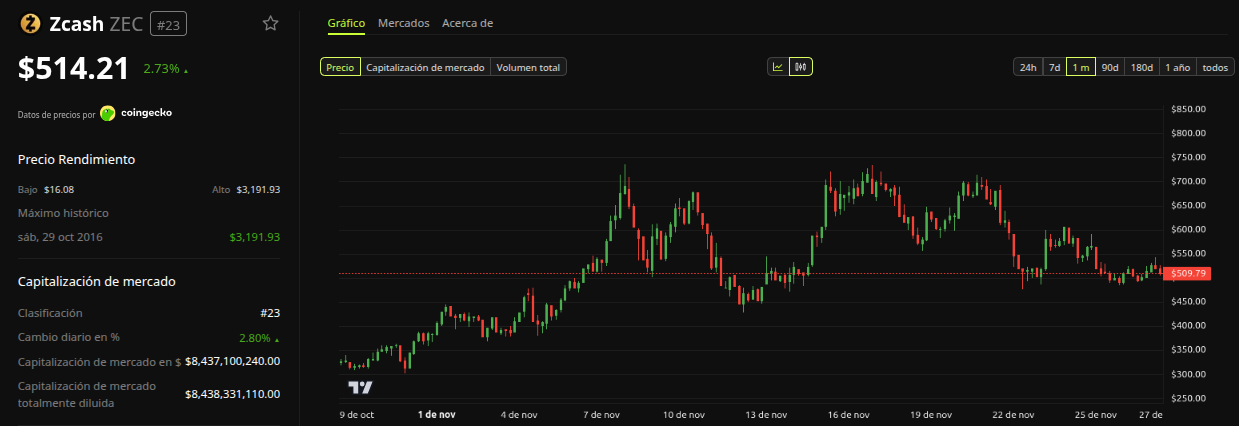The image size is (1239, 426).
Task: Click the 1 de nov axis label
Action: click(437, 414)
